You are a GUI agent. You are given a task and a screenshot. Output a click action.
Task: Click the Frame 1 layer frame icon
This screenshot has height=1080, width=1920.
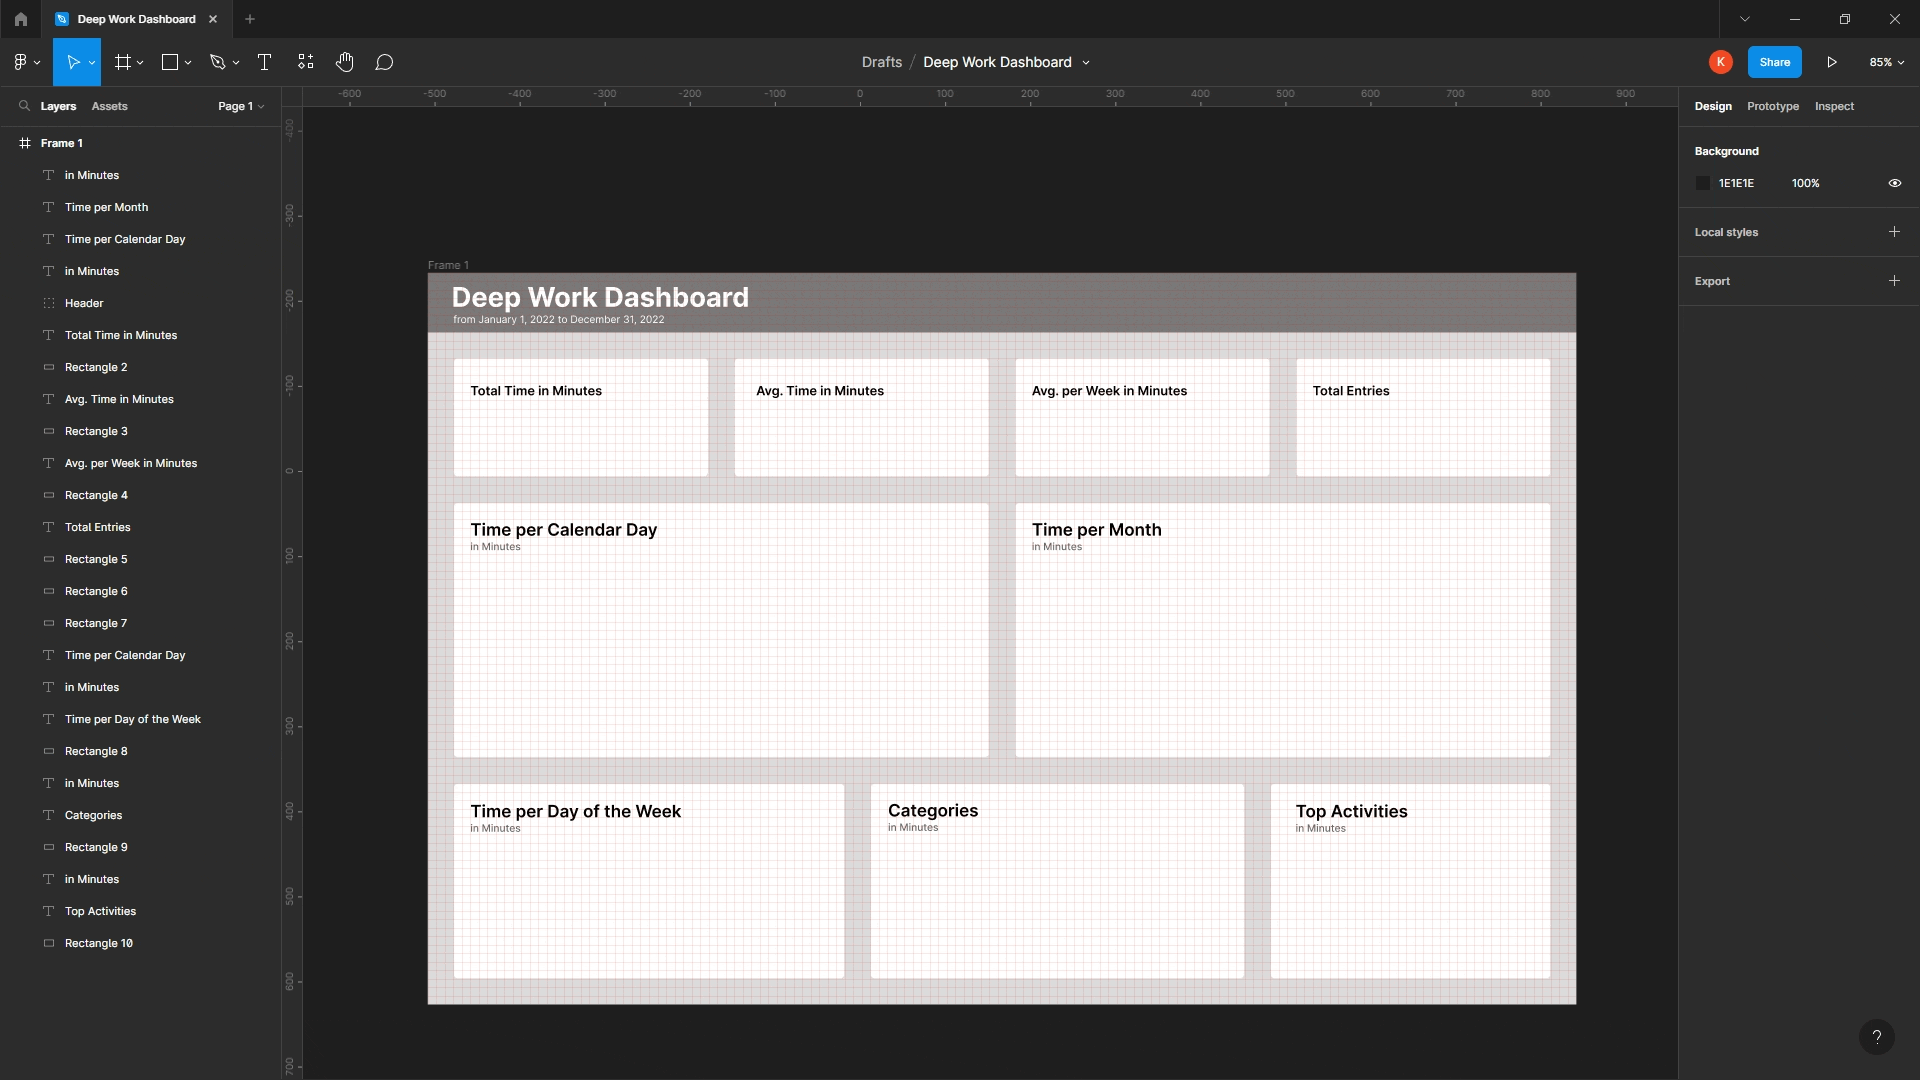25,143
